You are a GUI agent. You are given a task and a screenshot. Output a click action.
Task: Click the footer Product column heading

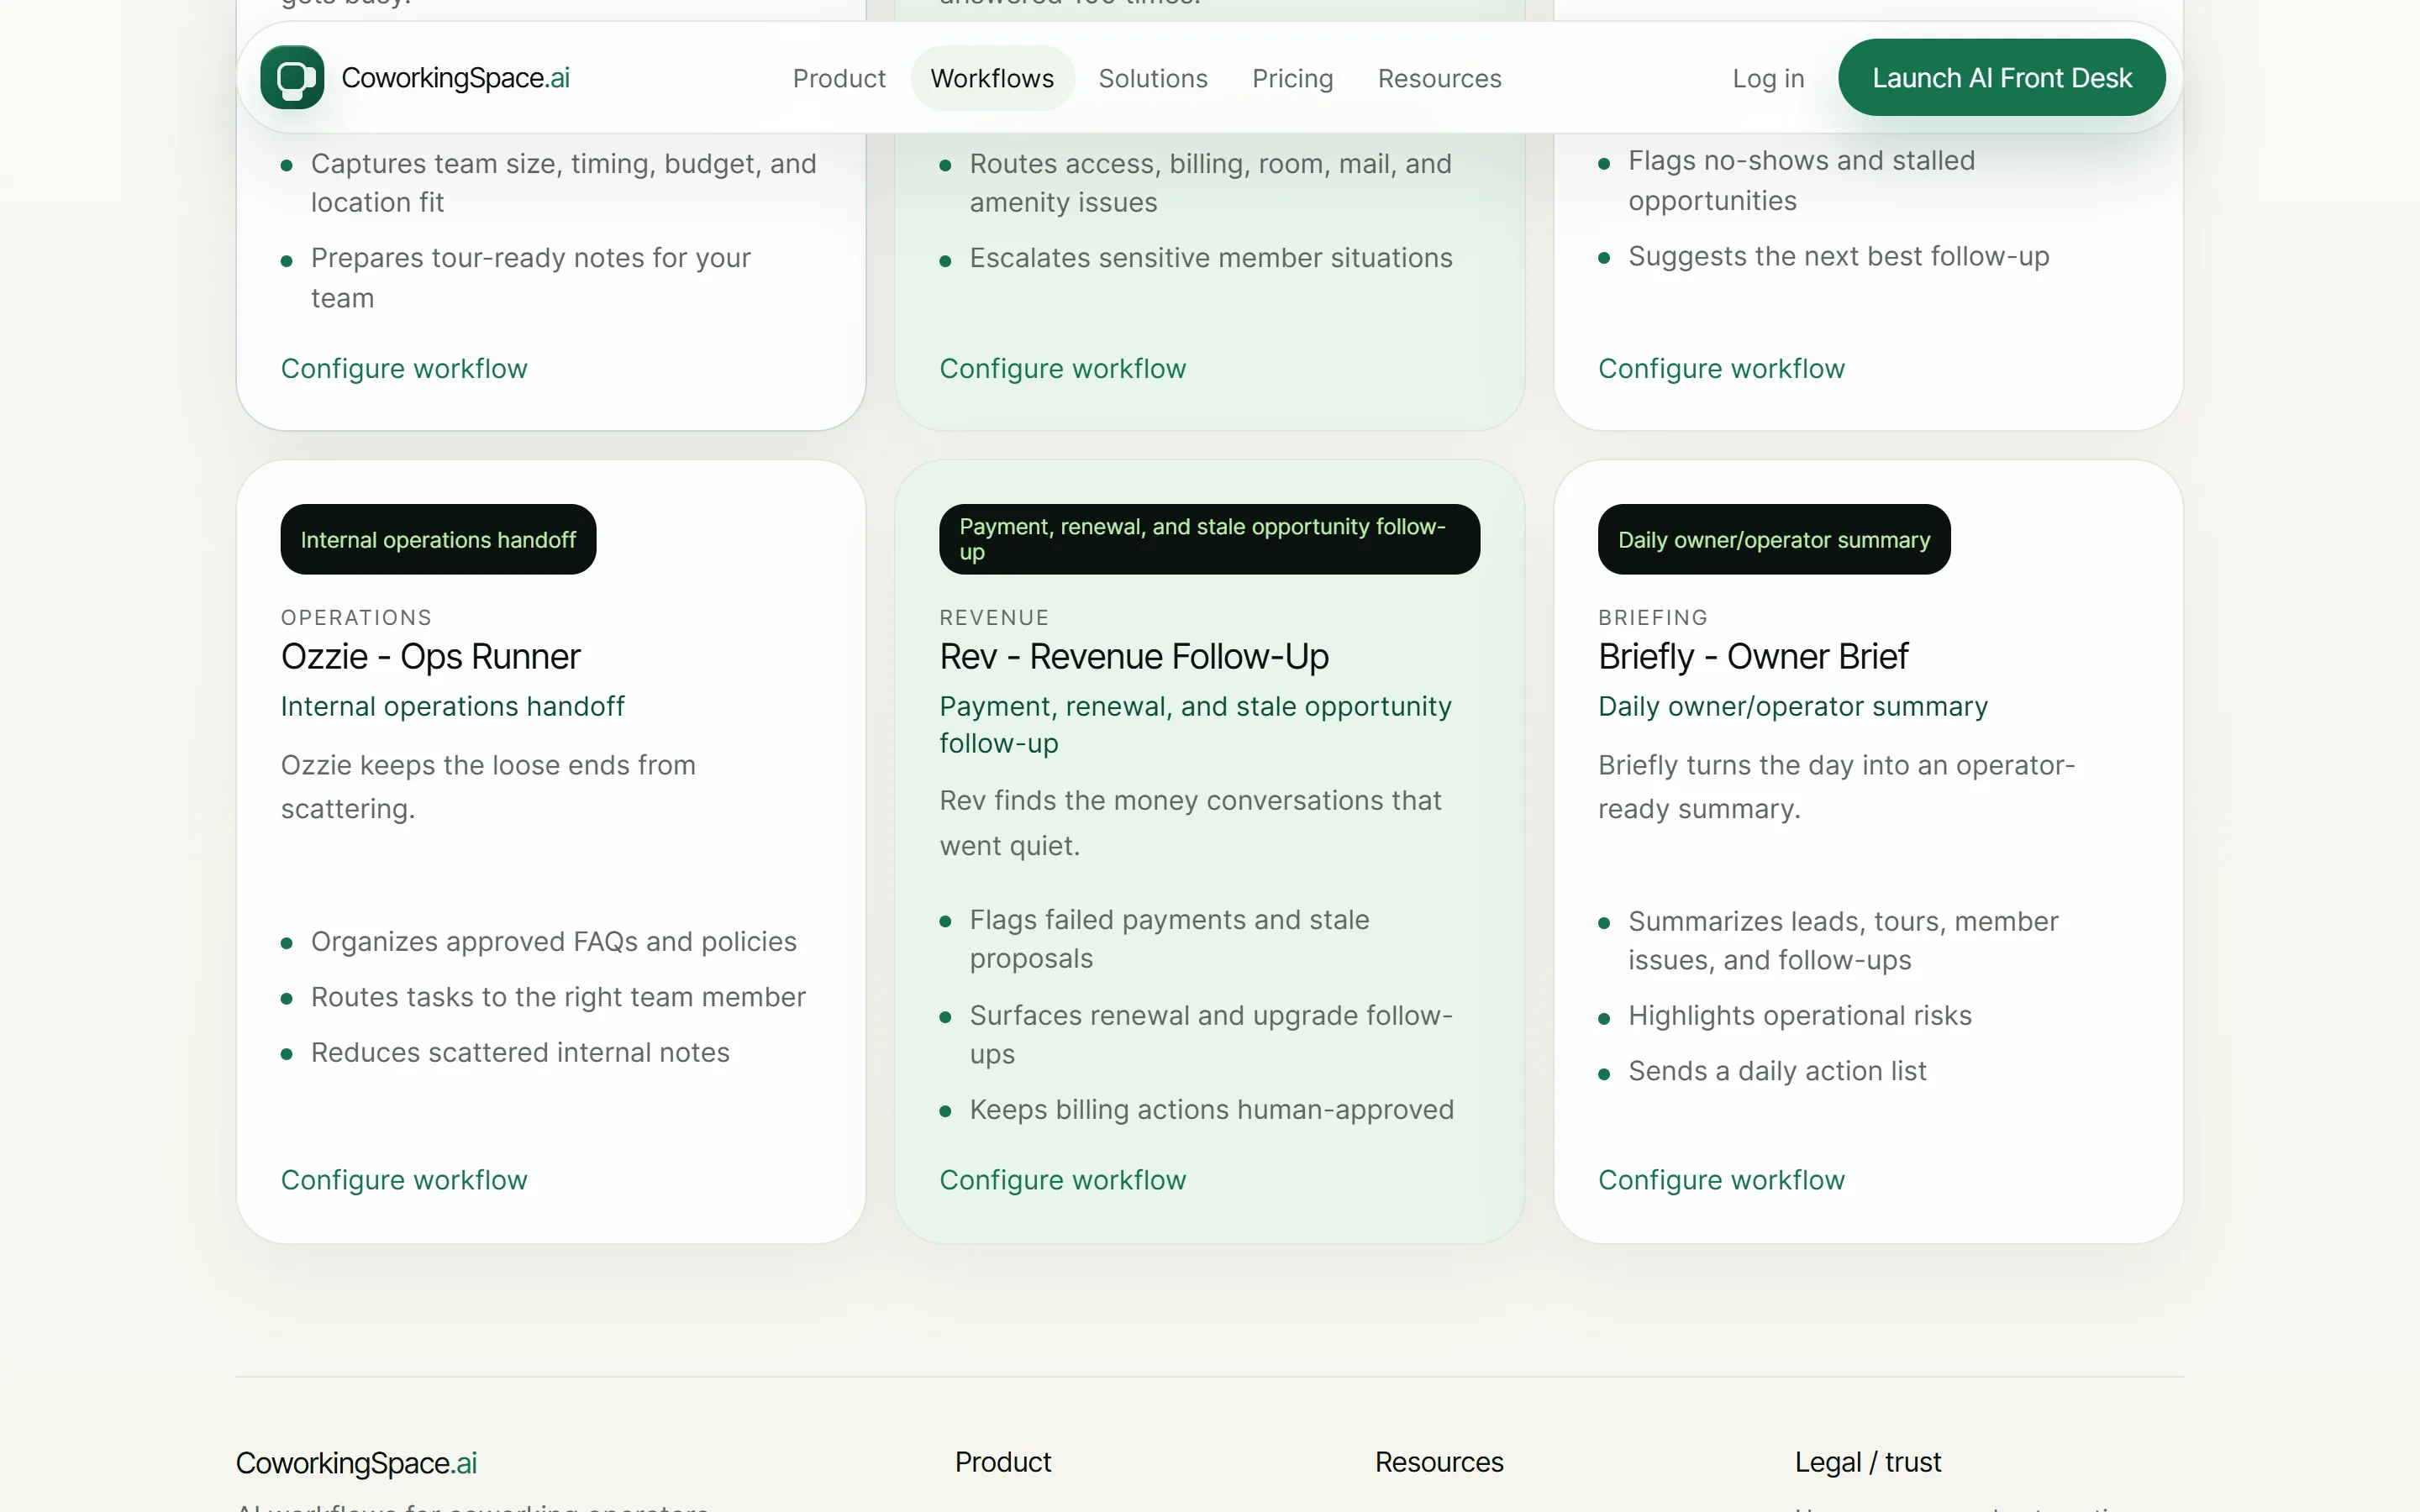[1003, 1462]
